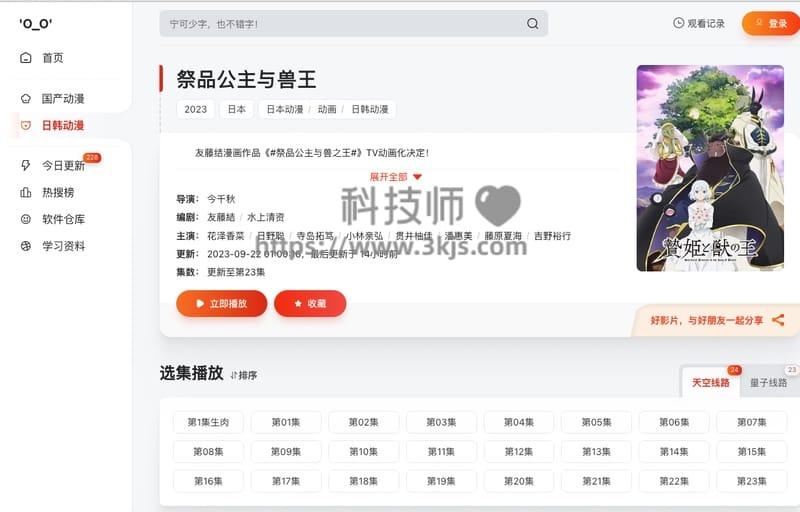Viewport: 800px width, 512px height.
Task: Play episode 第10集
Action: (363, 452)
